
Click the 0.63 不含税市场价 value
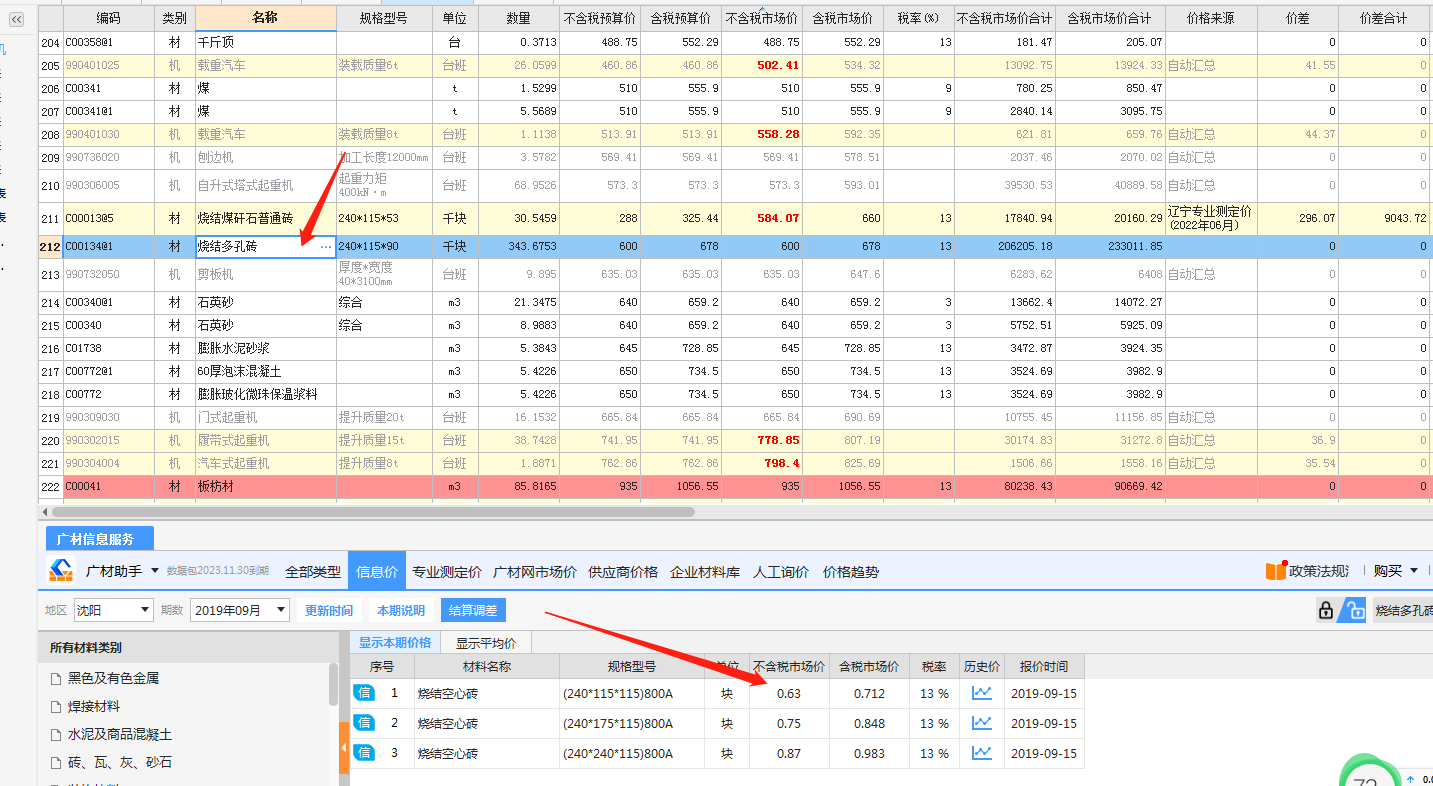[789, 693]
